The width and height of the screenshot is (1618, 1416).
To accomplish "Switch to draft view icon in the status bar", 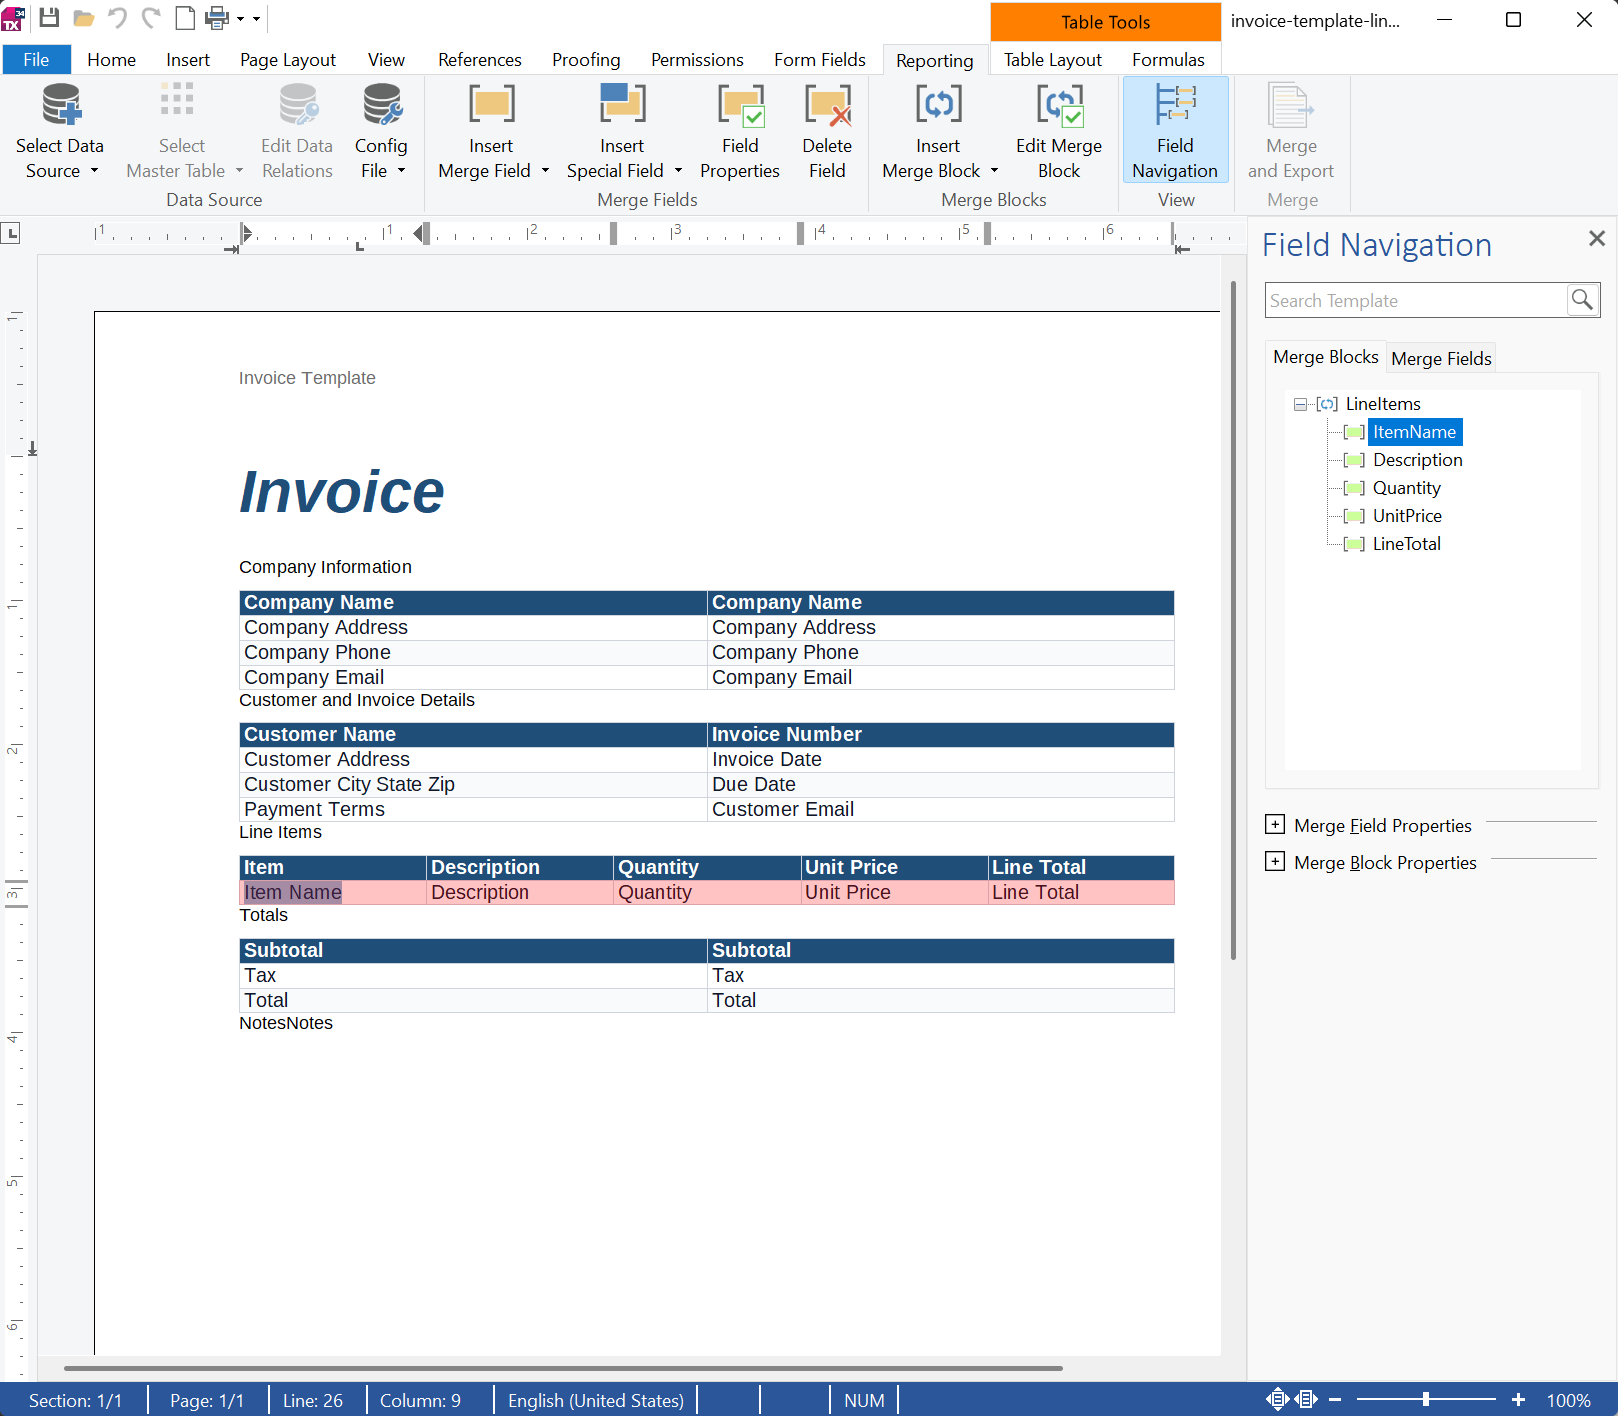I will tap(1306, 1399).
